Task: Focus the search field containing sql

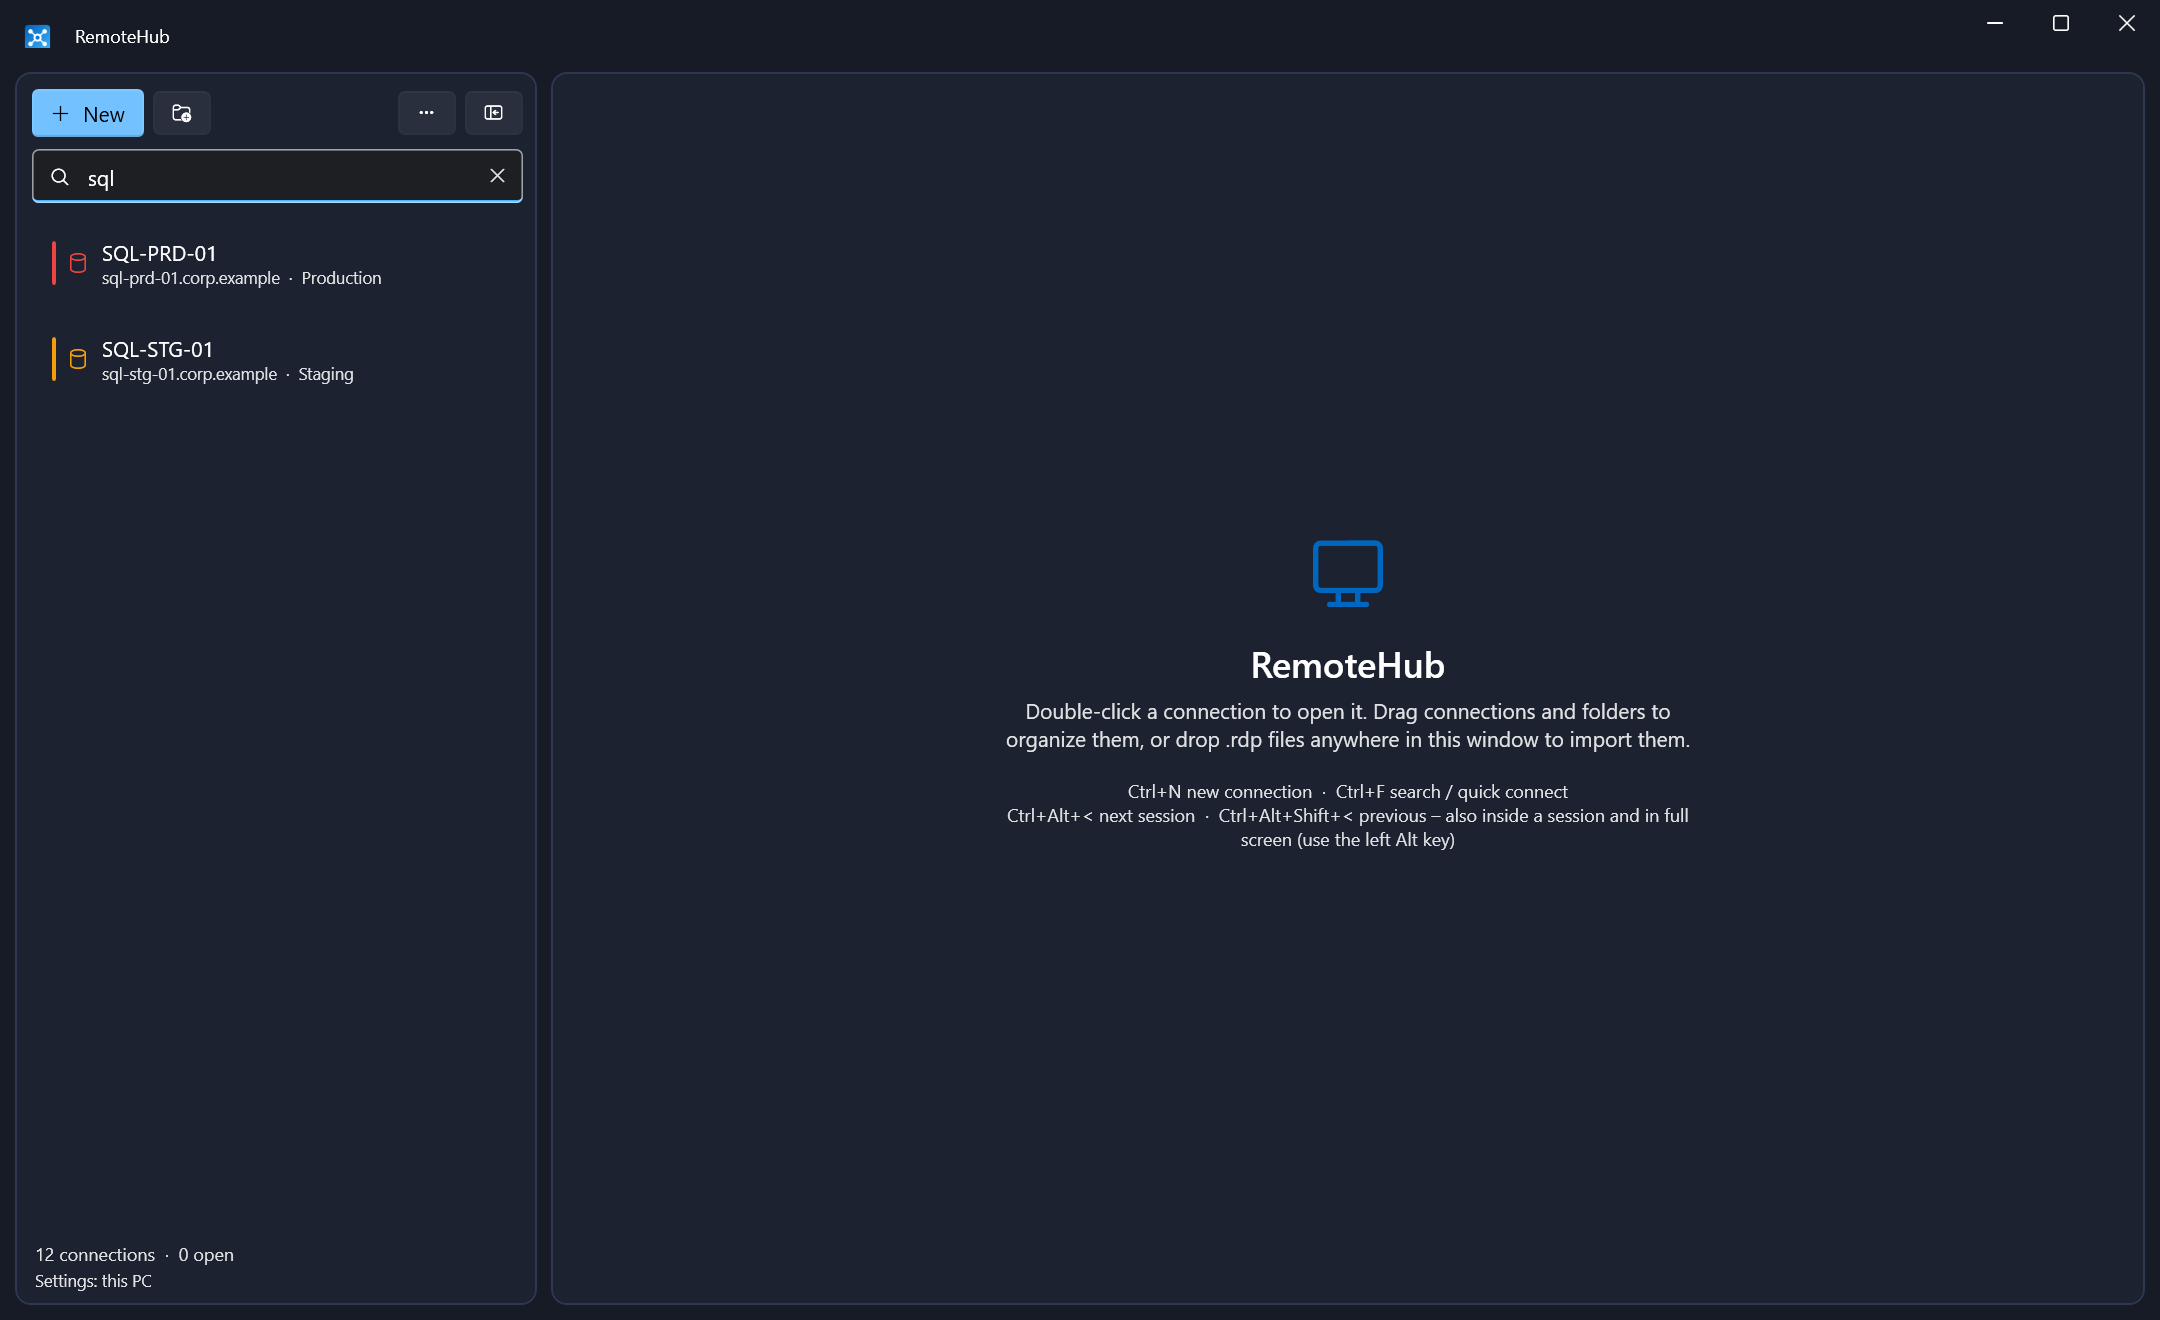Action: pos(277,177)
